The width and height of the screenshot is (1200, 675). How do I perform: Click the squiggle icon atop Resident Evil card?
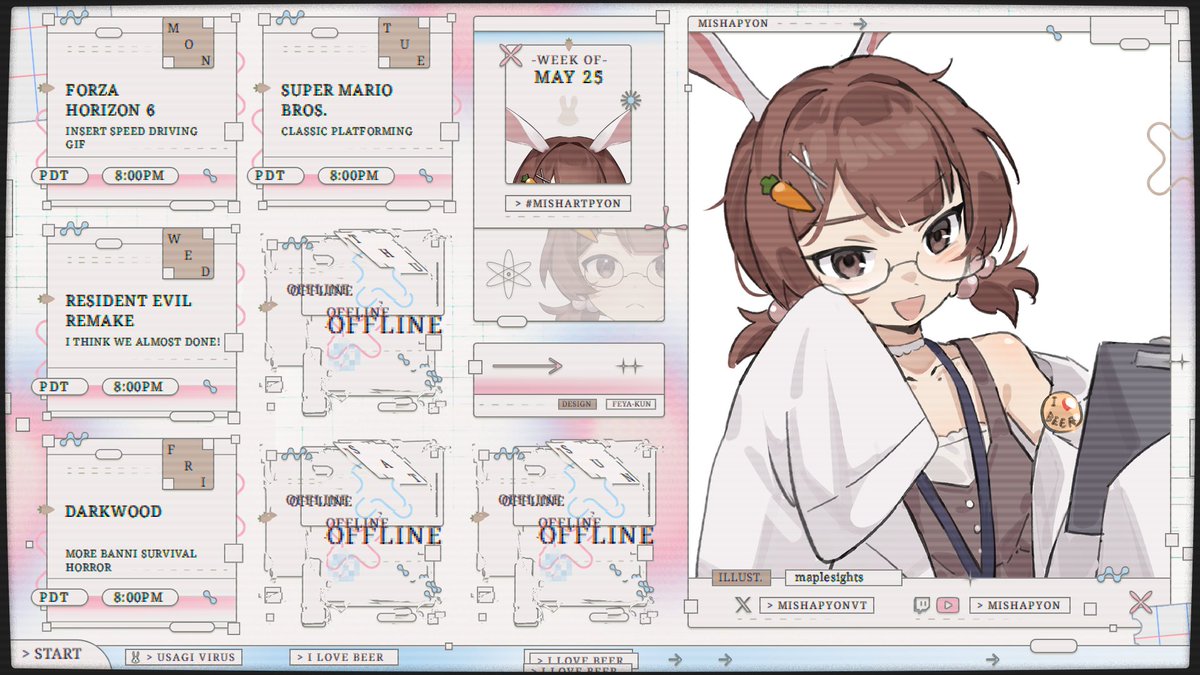(x=74, y=228)
